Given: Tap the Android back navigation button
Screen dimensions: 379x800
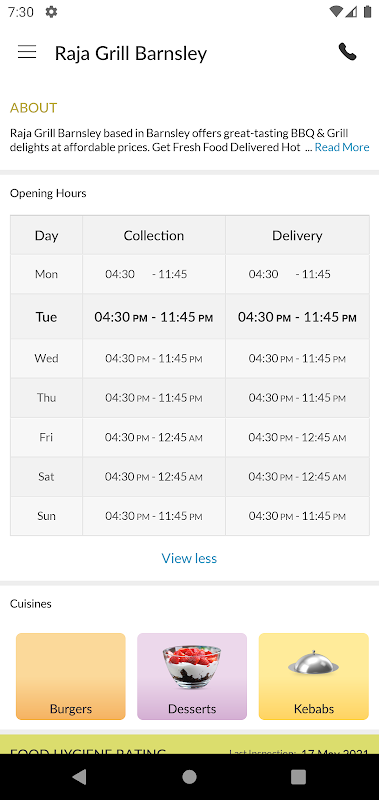Looking at the screenshot, I should coord(79,777).
